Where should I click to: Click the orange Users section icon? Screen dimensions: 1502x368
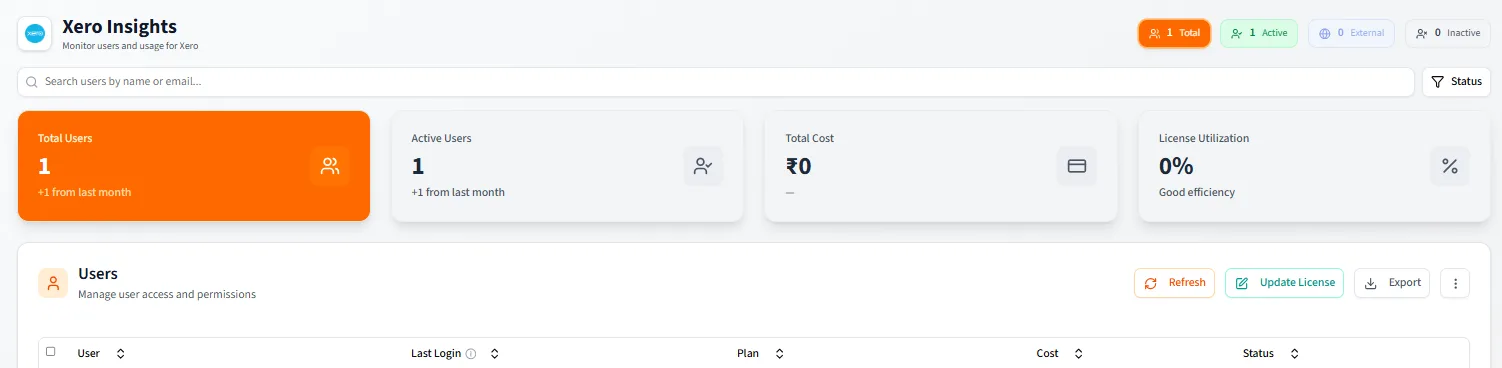point(53,283)
